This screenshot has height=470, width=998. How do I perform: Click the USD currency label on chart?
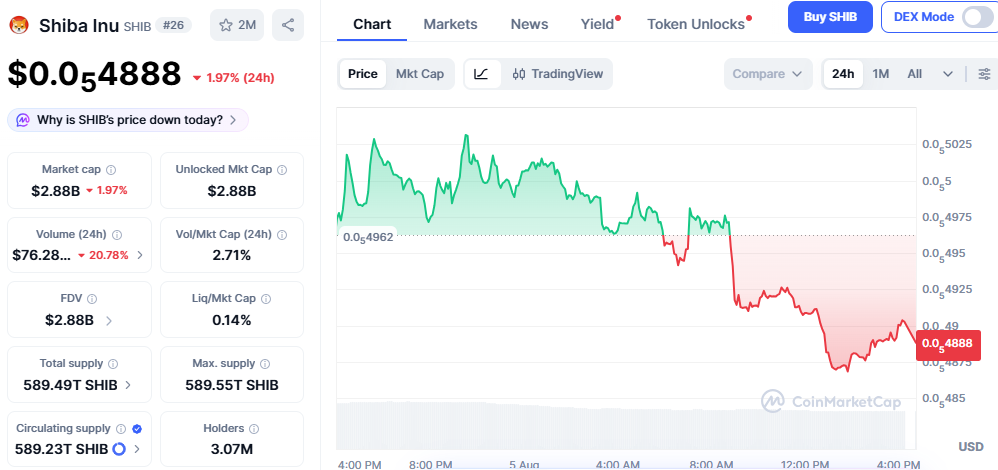tap(971, 447)
